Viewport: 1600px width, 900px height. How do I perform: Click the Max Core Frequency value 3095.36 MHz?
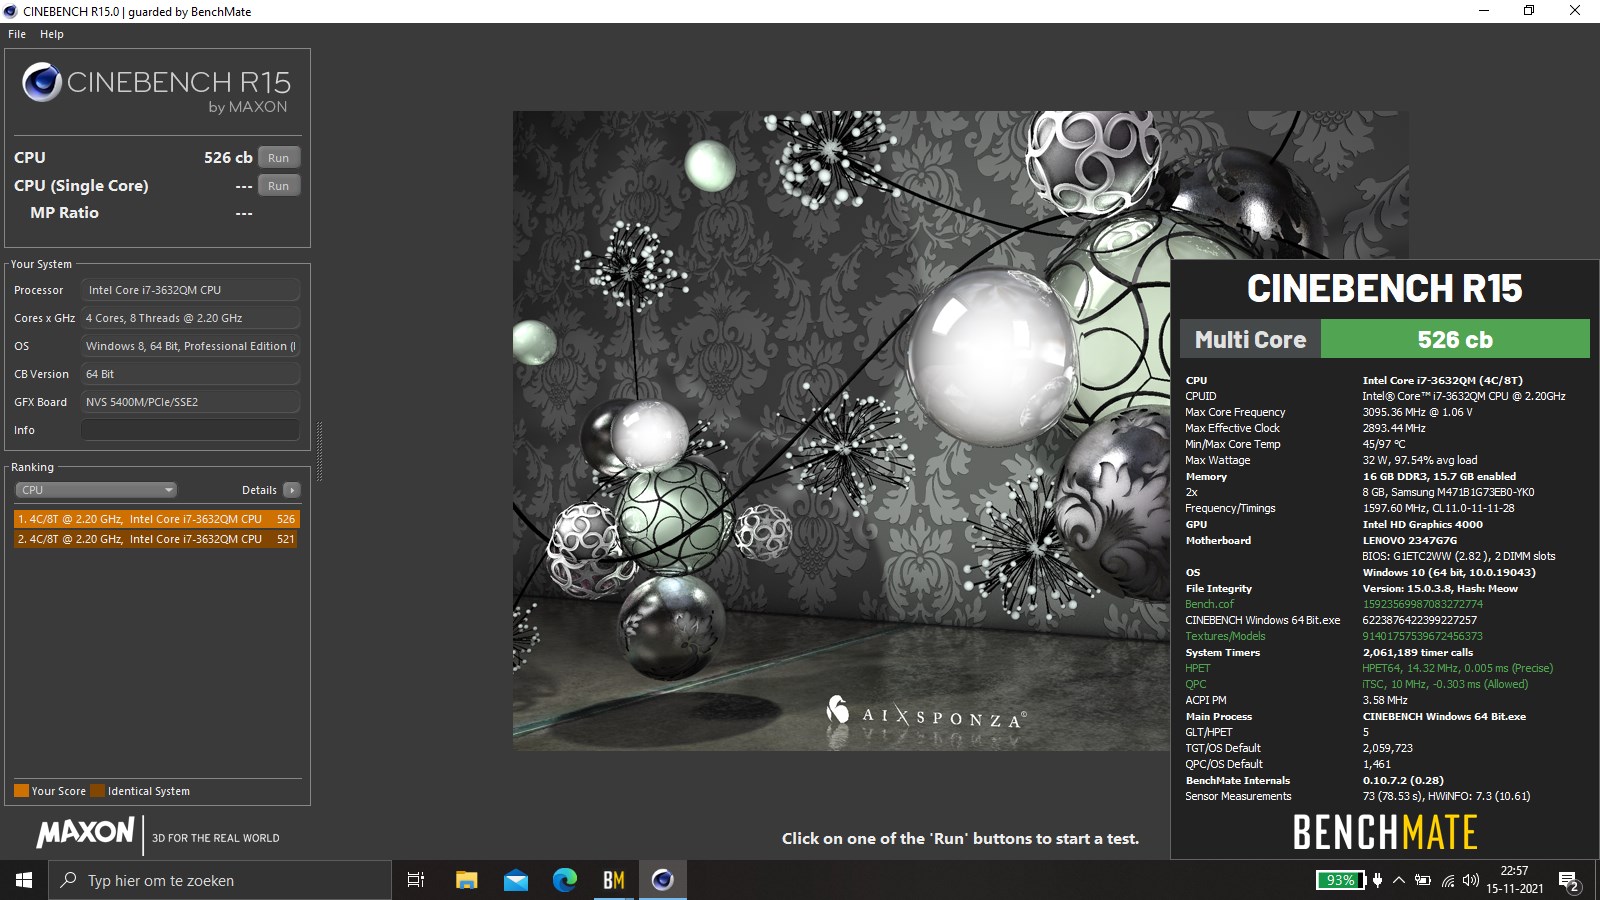(1417, 412)
